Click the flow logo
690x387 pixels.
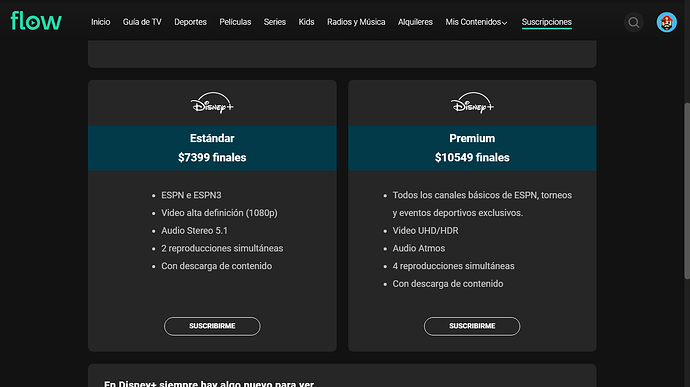(36, 21)
